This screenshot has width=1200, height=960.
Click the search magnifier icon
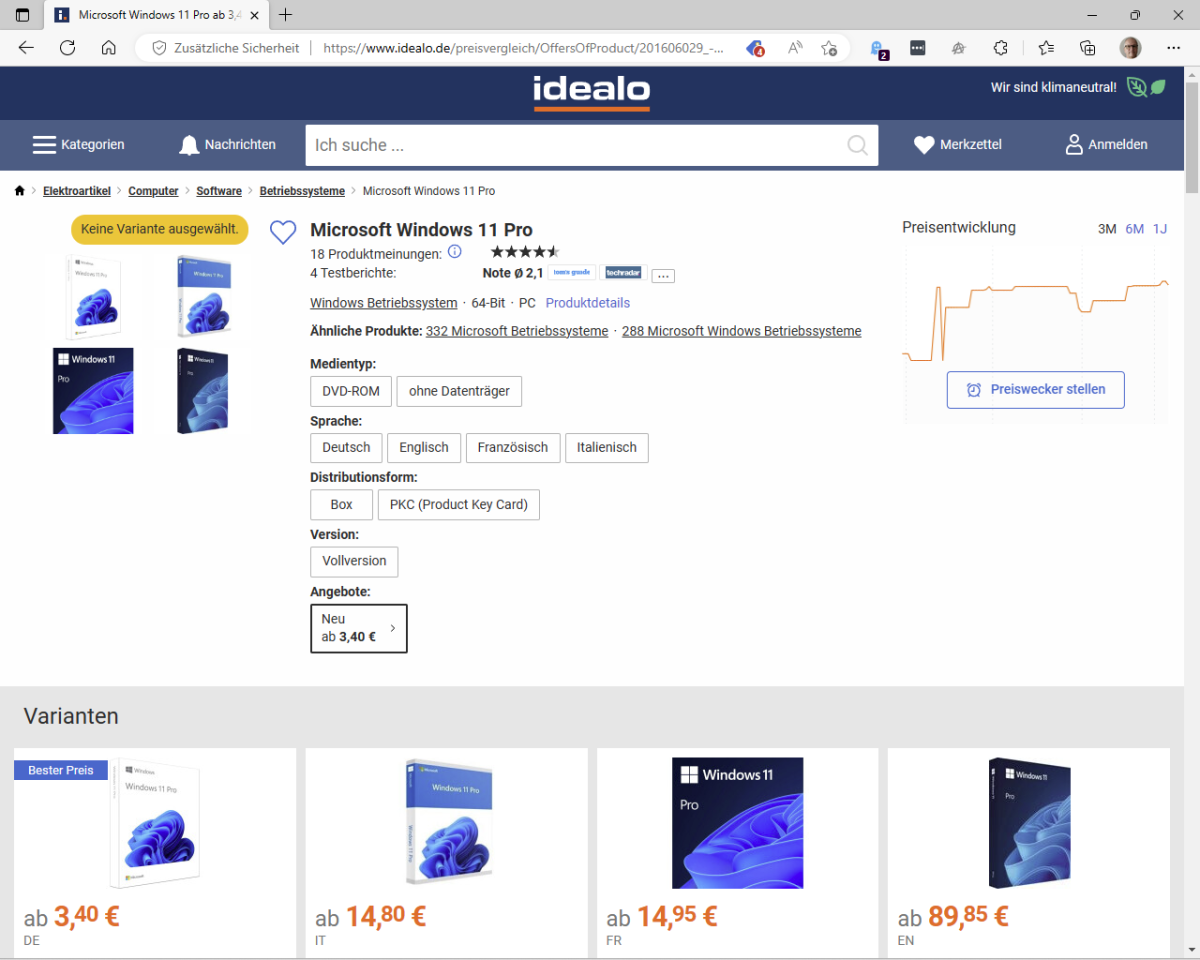pyautogui.click(x=857, y=145)
